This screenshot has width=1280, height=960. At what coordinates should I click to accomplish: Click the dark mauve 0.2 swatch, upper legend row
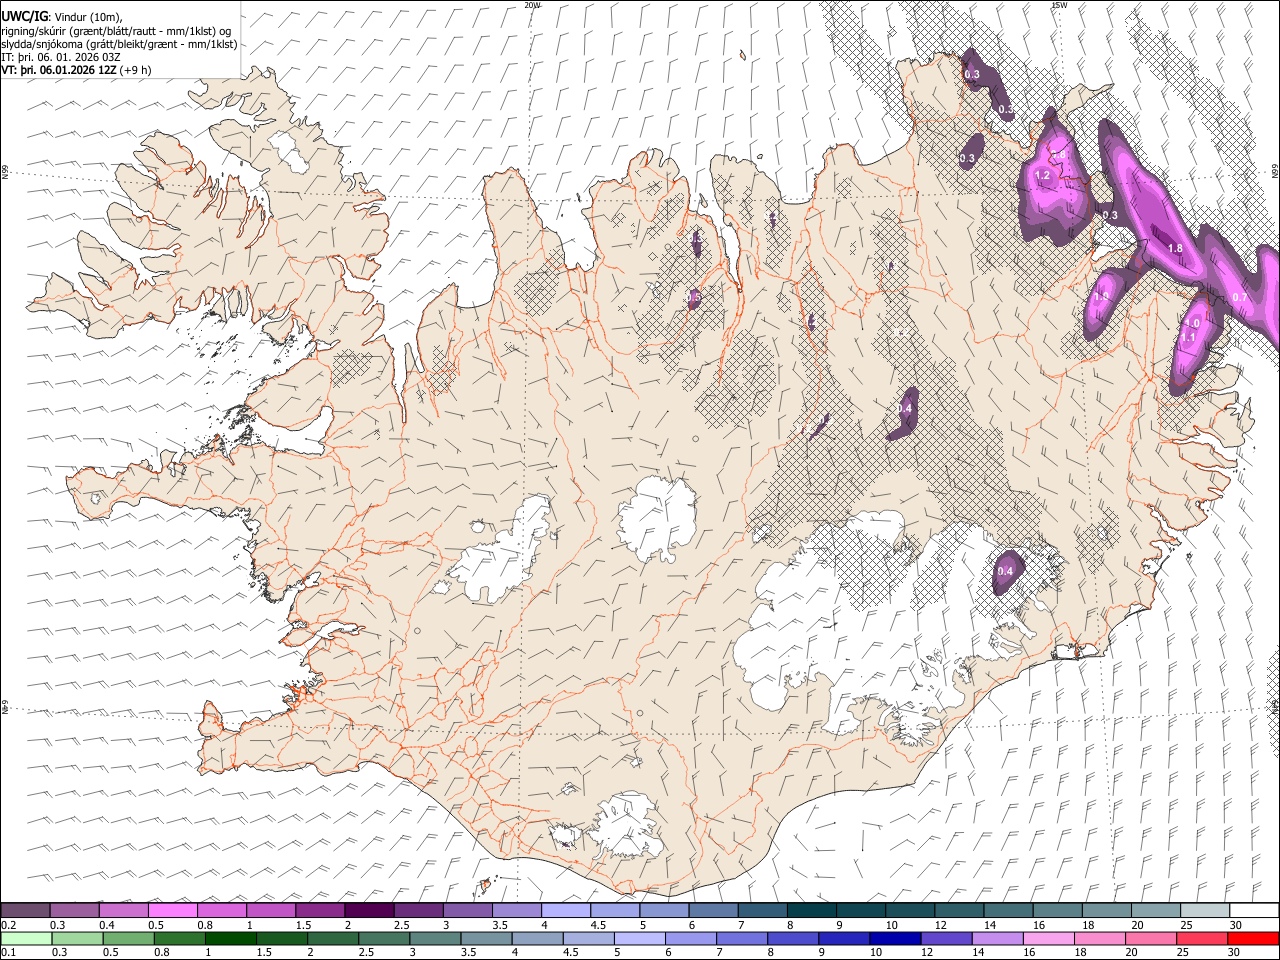pyautogui.click(x=25, y=910)
